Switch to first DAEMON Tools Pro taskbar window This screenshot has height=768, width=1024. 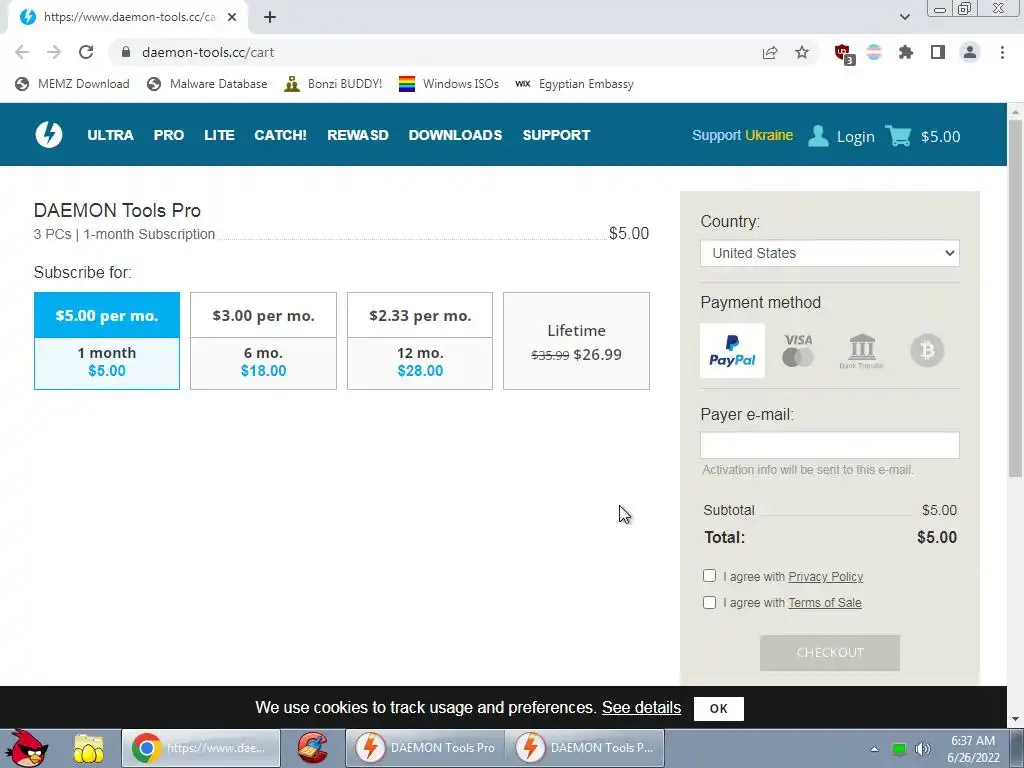coord(425,748)
